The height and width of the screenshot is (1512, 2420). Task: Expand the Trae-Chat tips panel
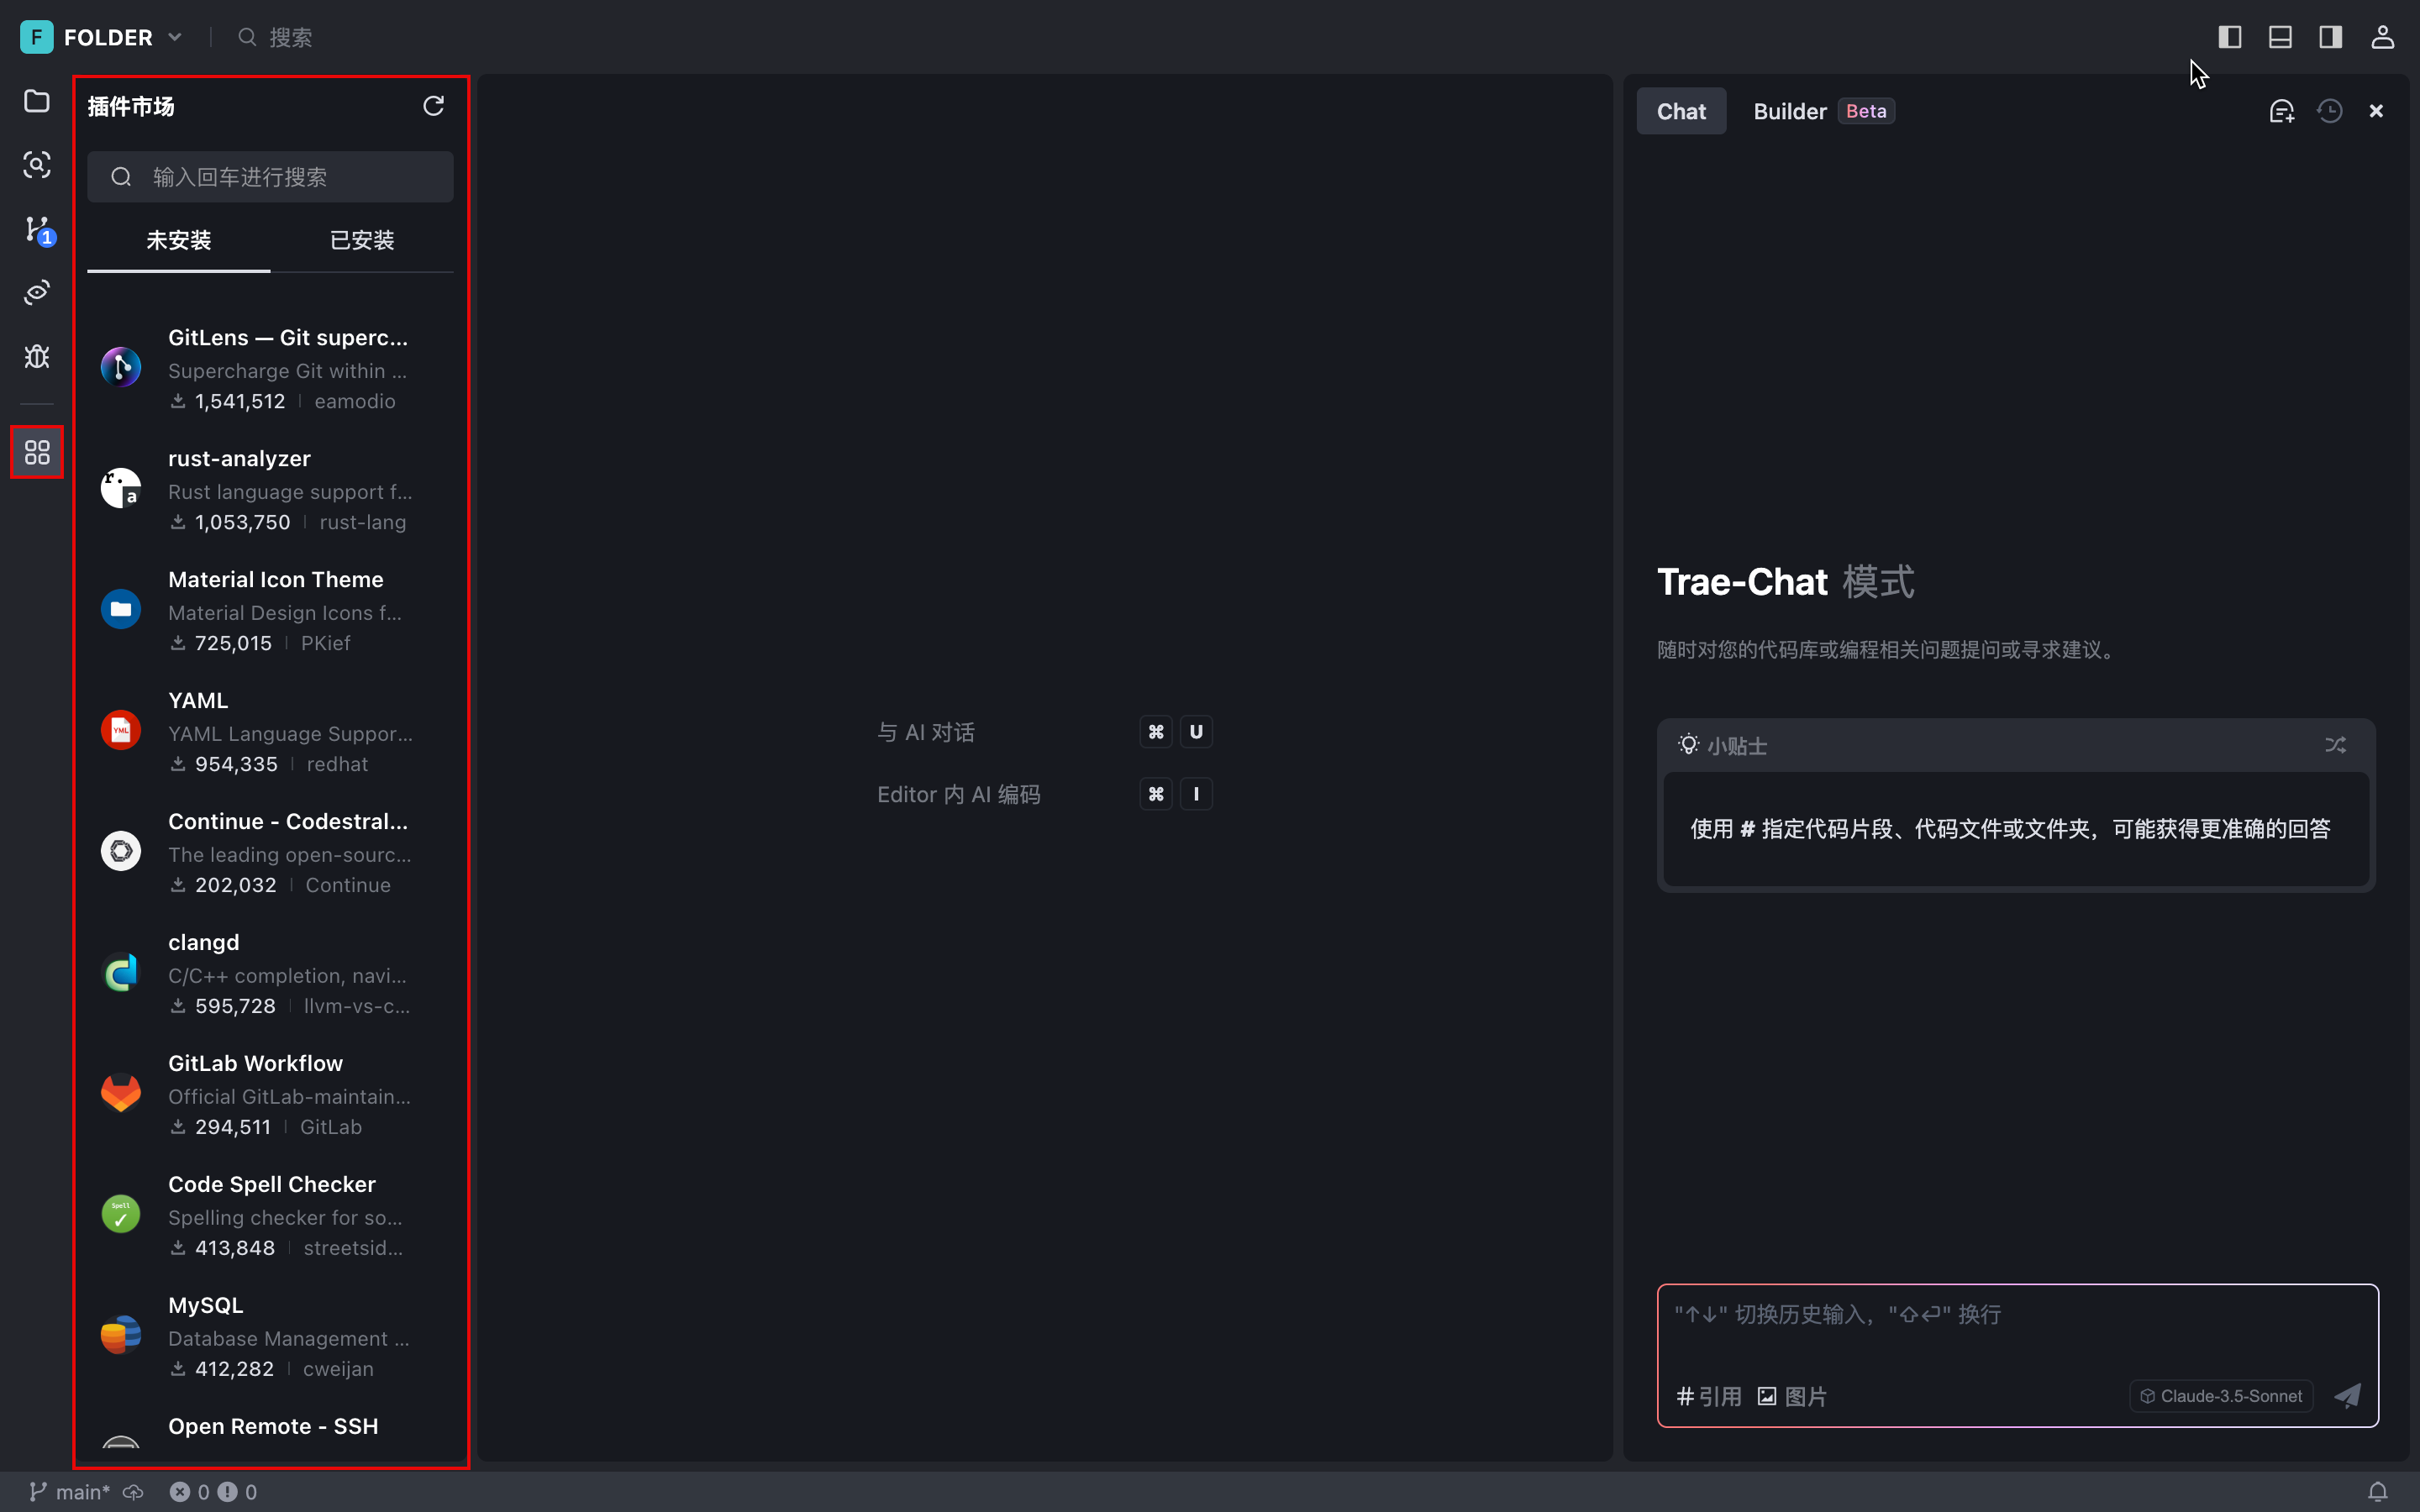click(2334, 746)
